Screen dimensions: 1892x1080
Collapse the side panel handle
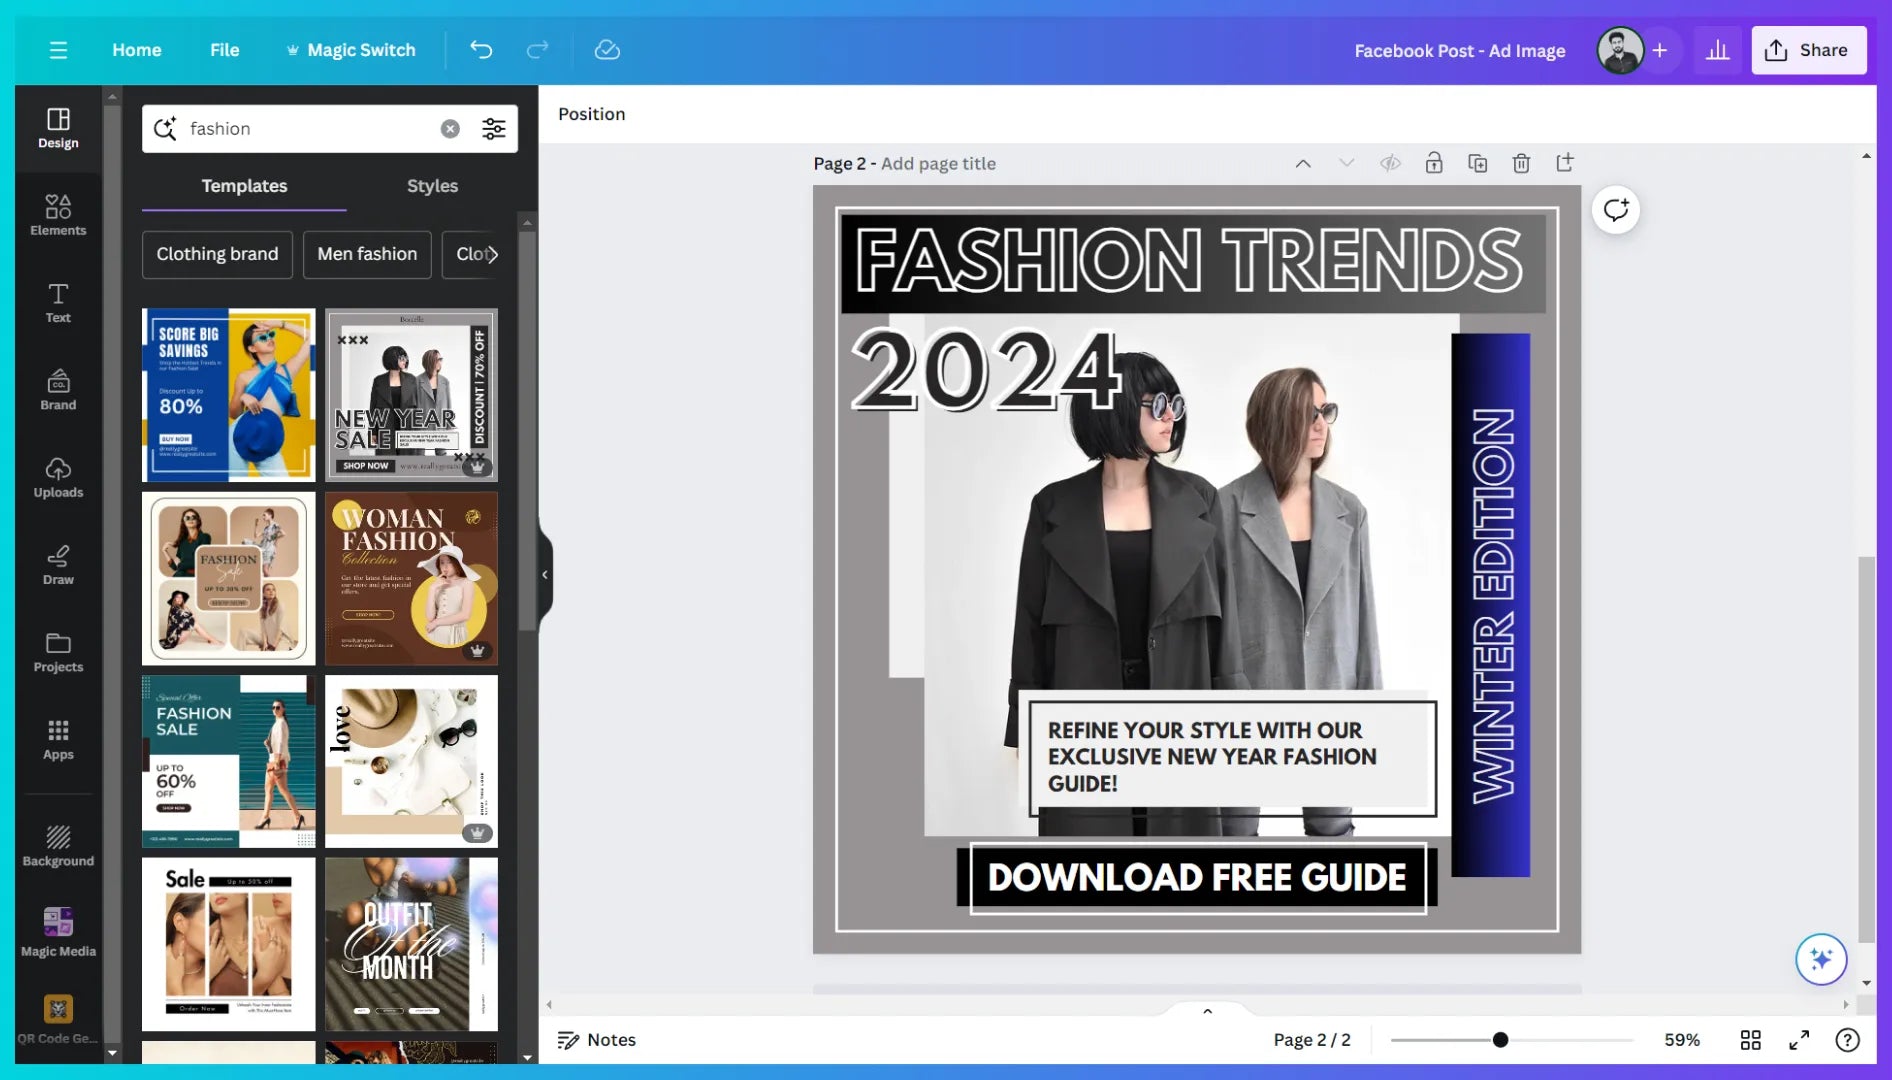tap(545, 575)
